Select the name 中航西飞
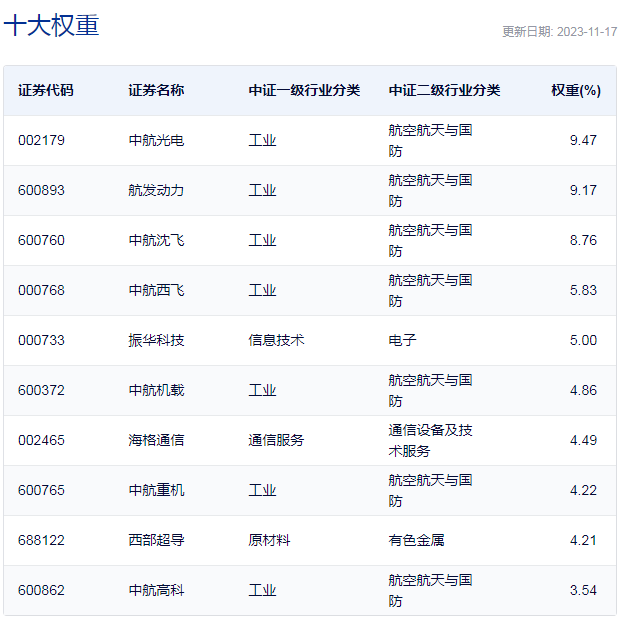Image resolution: width=624 pixels, height=621 pixels. (156, 290)
